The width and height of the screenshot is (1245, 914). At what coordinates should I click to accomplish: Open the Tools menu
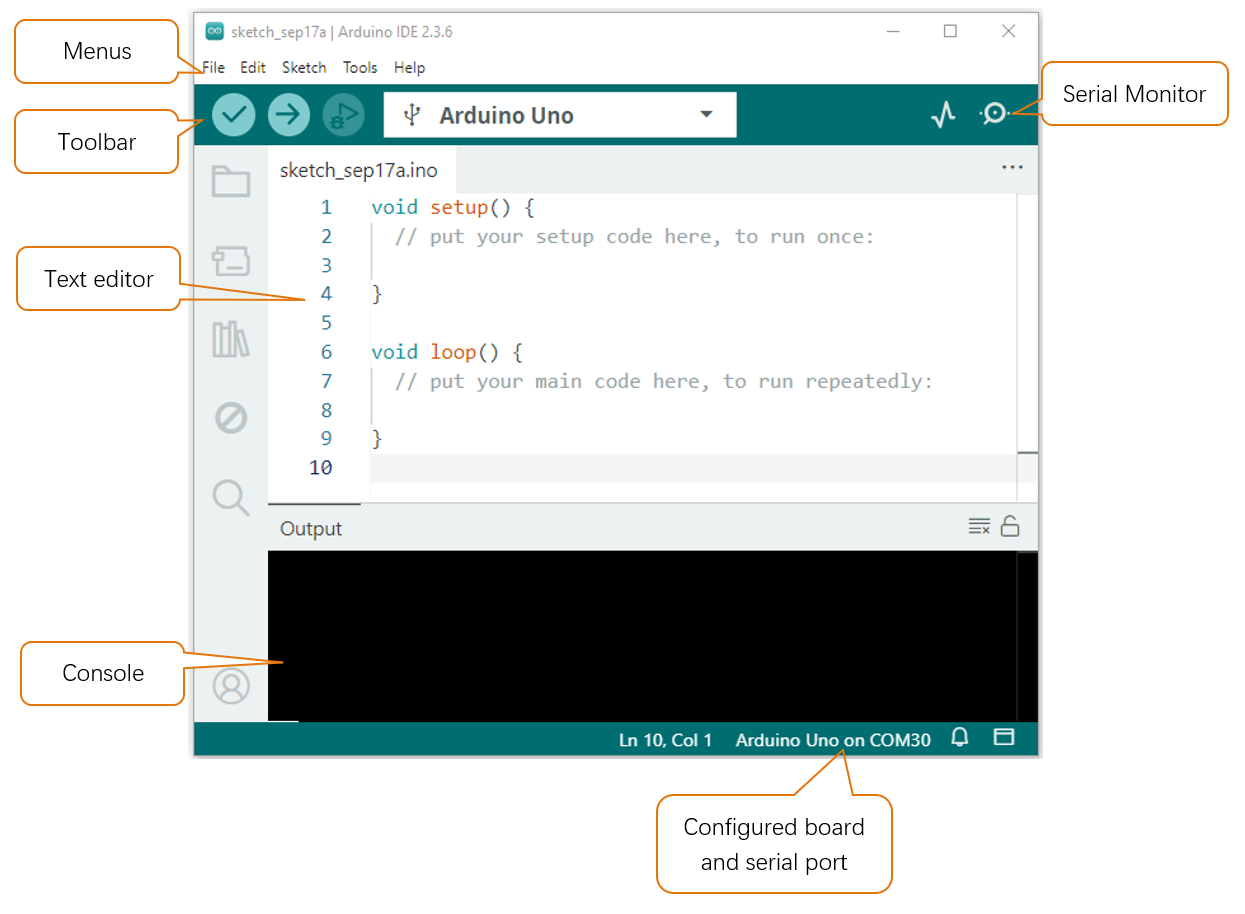pyautogui.click(x=360, y=68)
